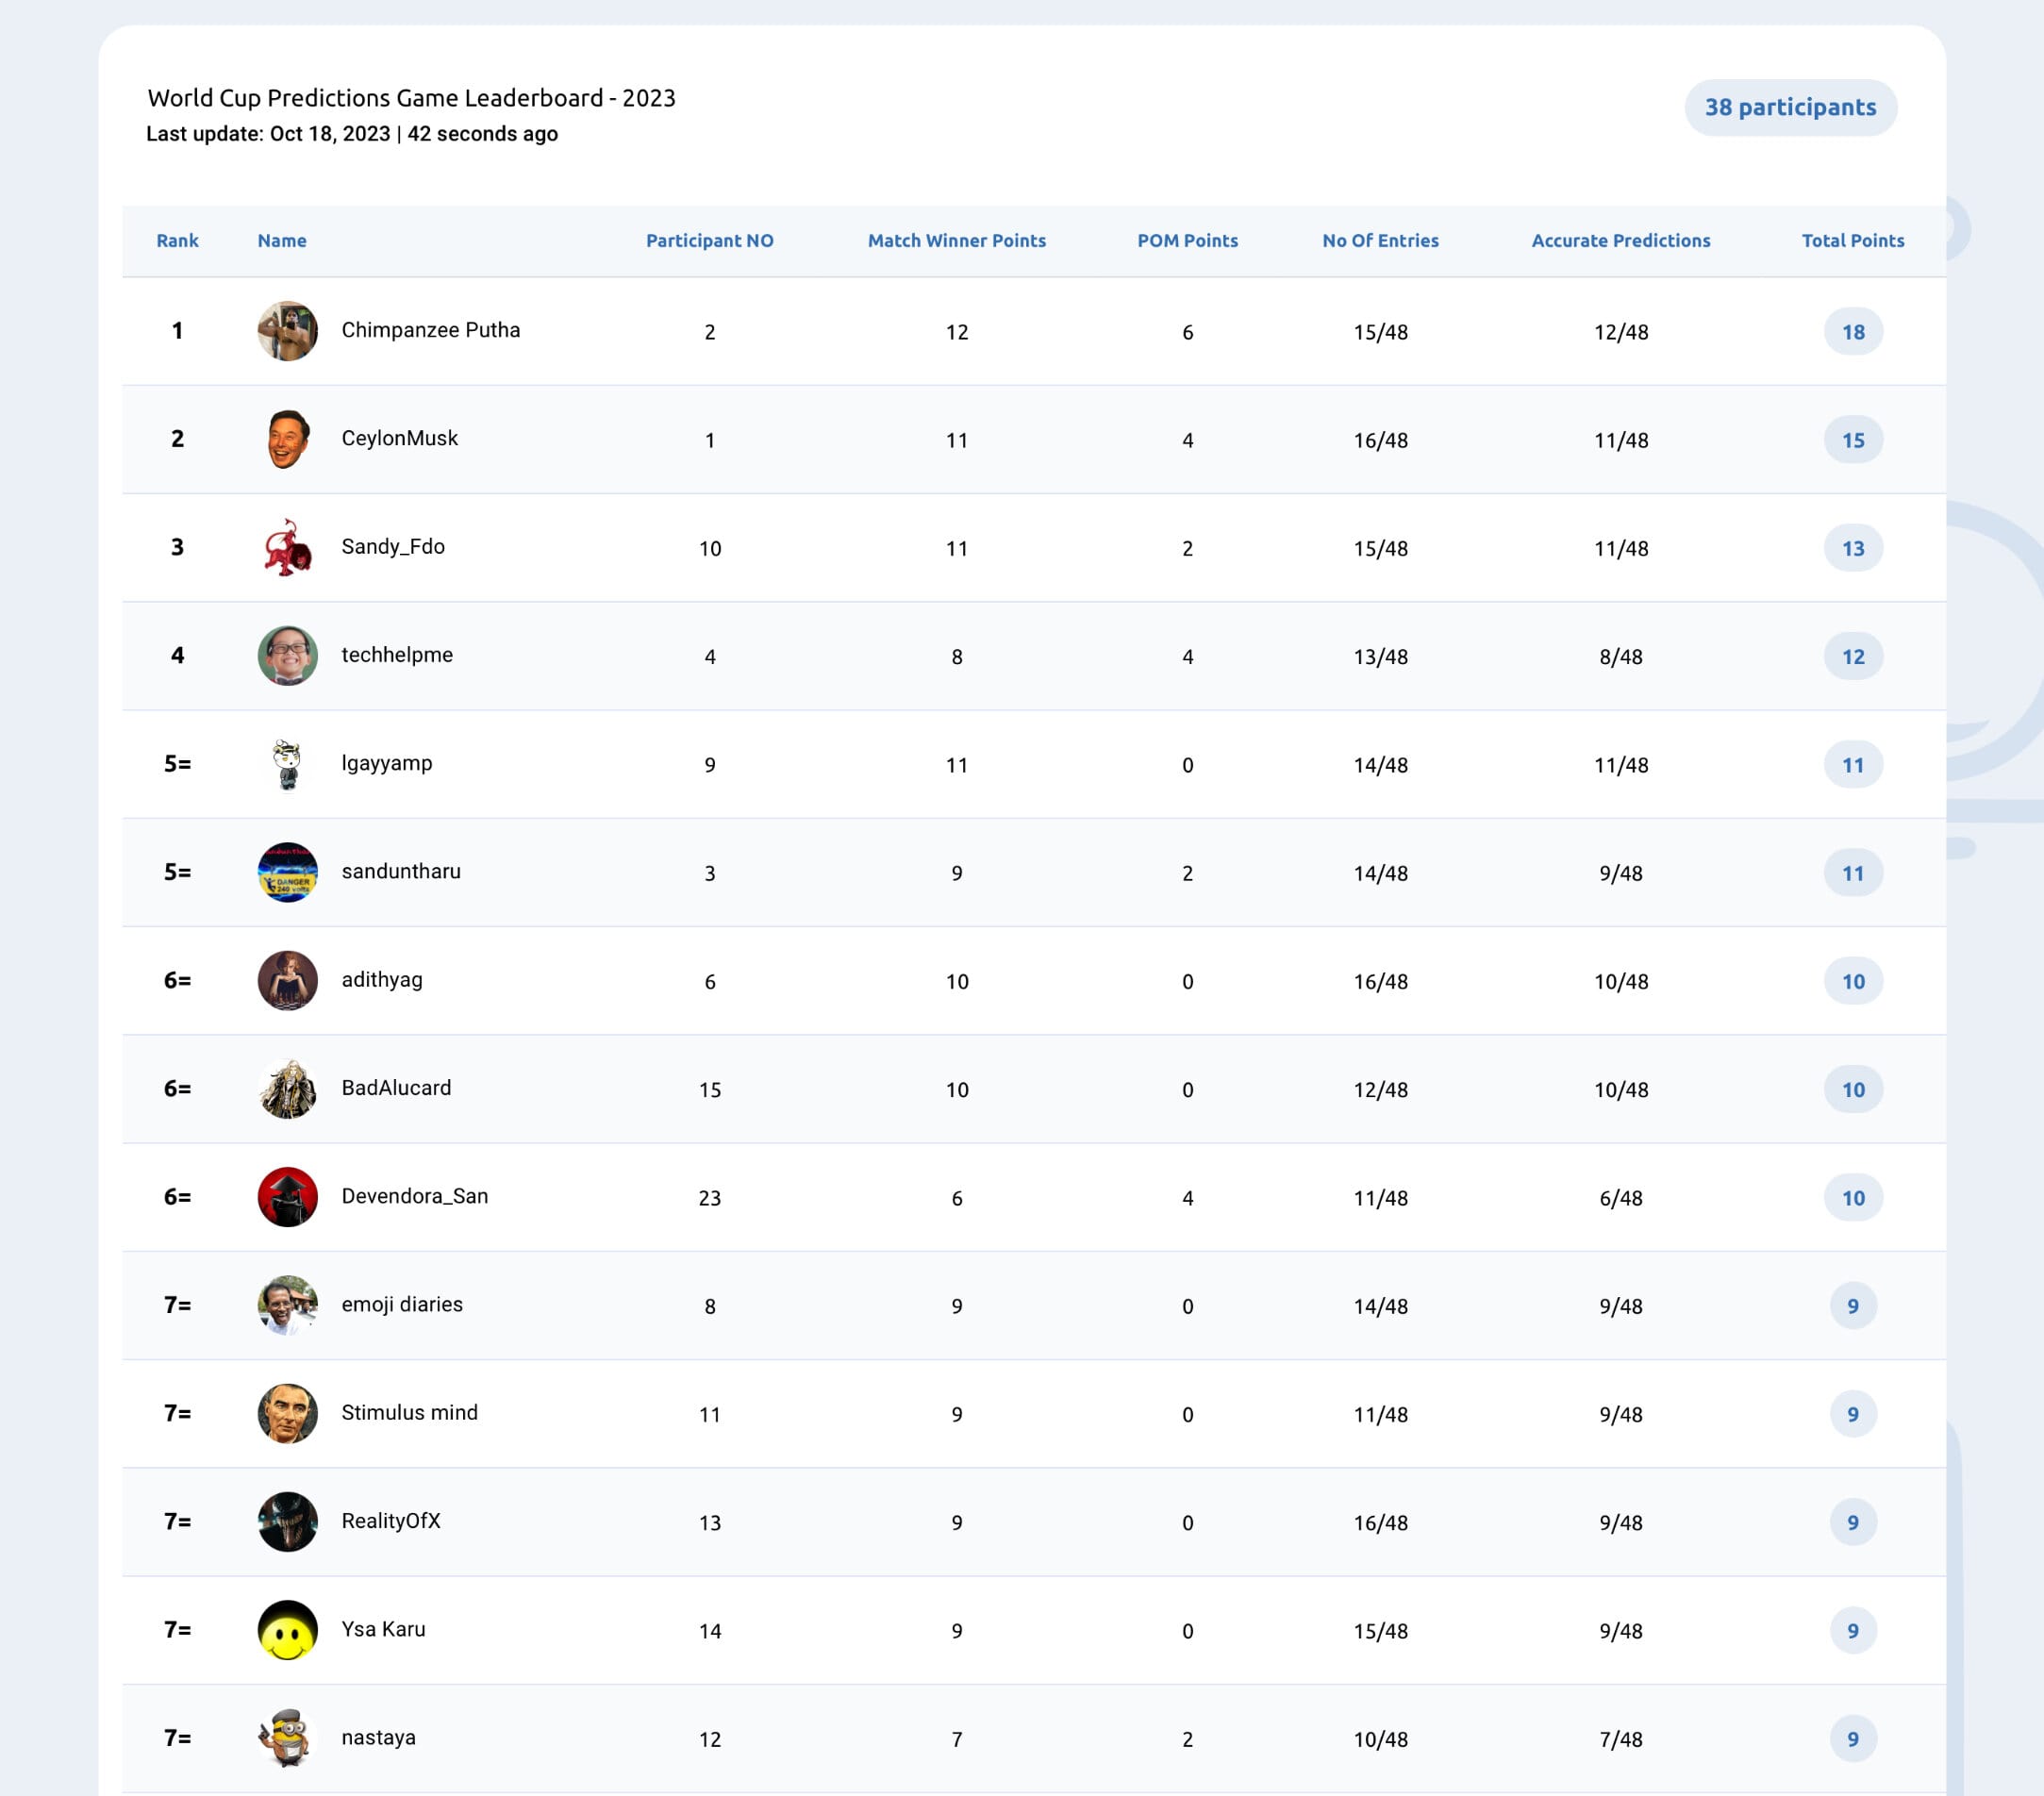The height and width of the screenshot is (1796, 2044).
Task: Click RealityOfX's dark avatar thumbnail
Action: (x=287, y=1522)
